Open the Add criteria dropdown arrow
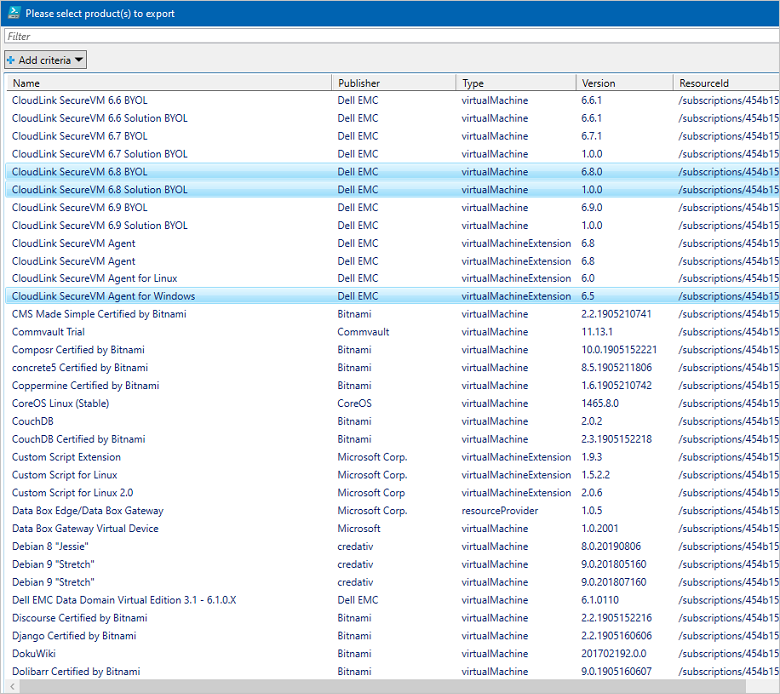Viewport: 780px width, 694px height. click(79, 60)
